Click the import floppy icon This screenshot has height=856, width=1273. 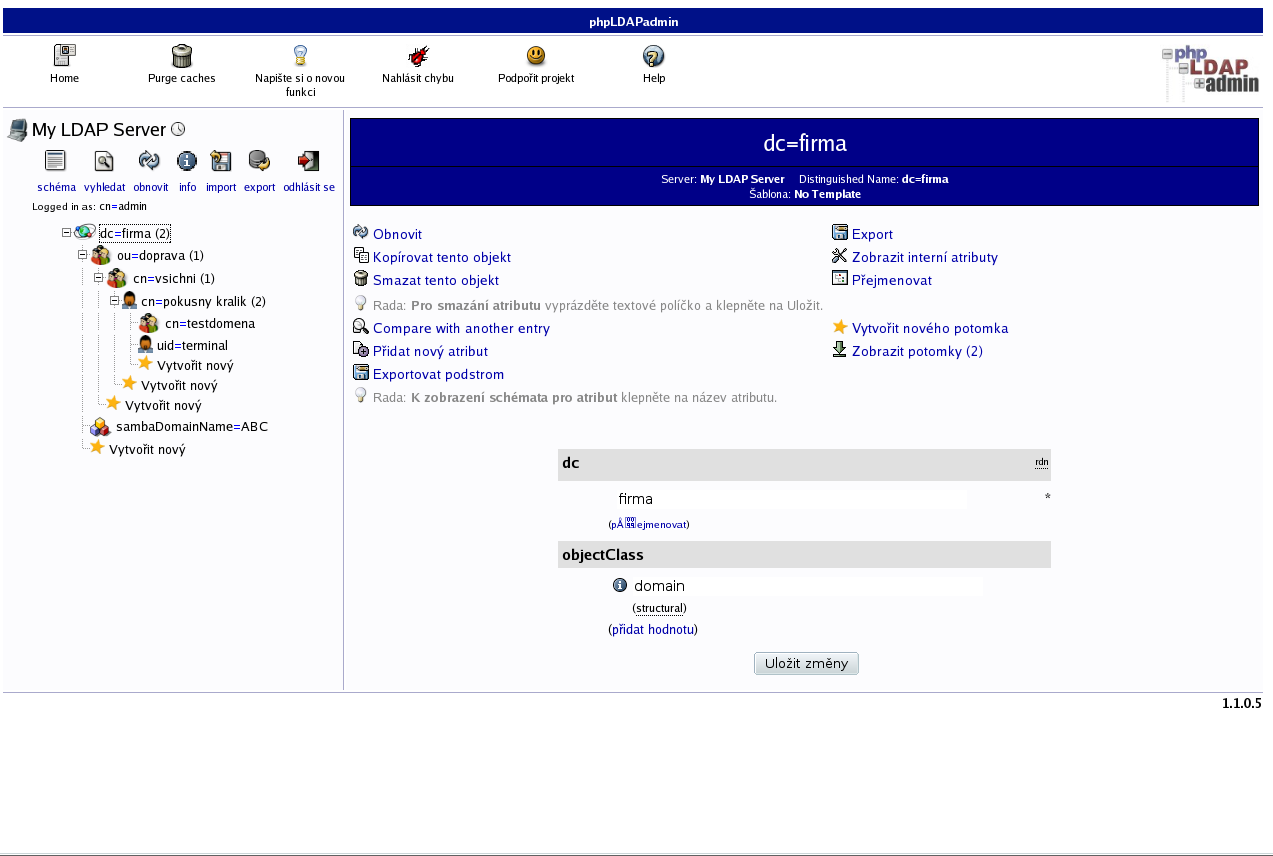[221, 161]
